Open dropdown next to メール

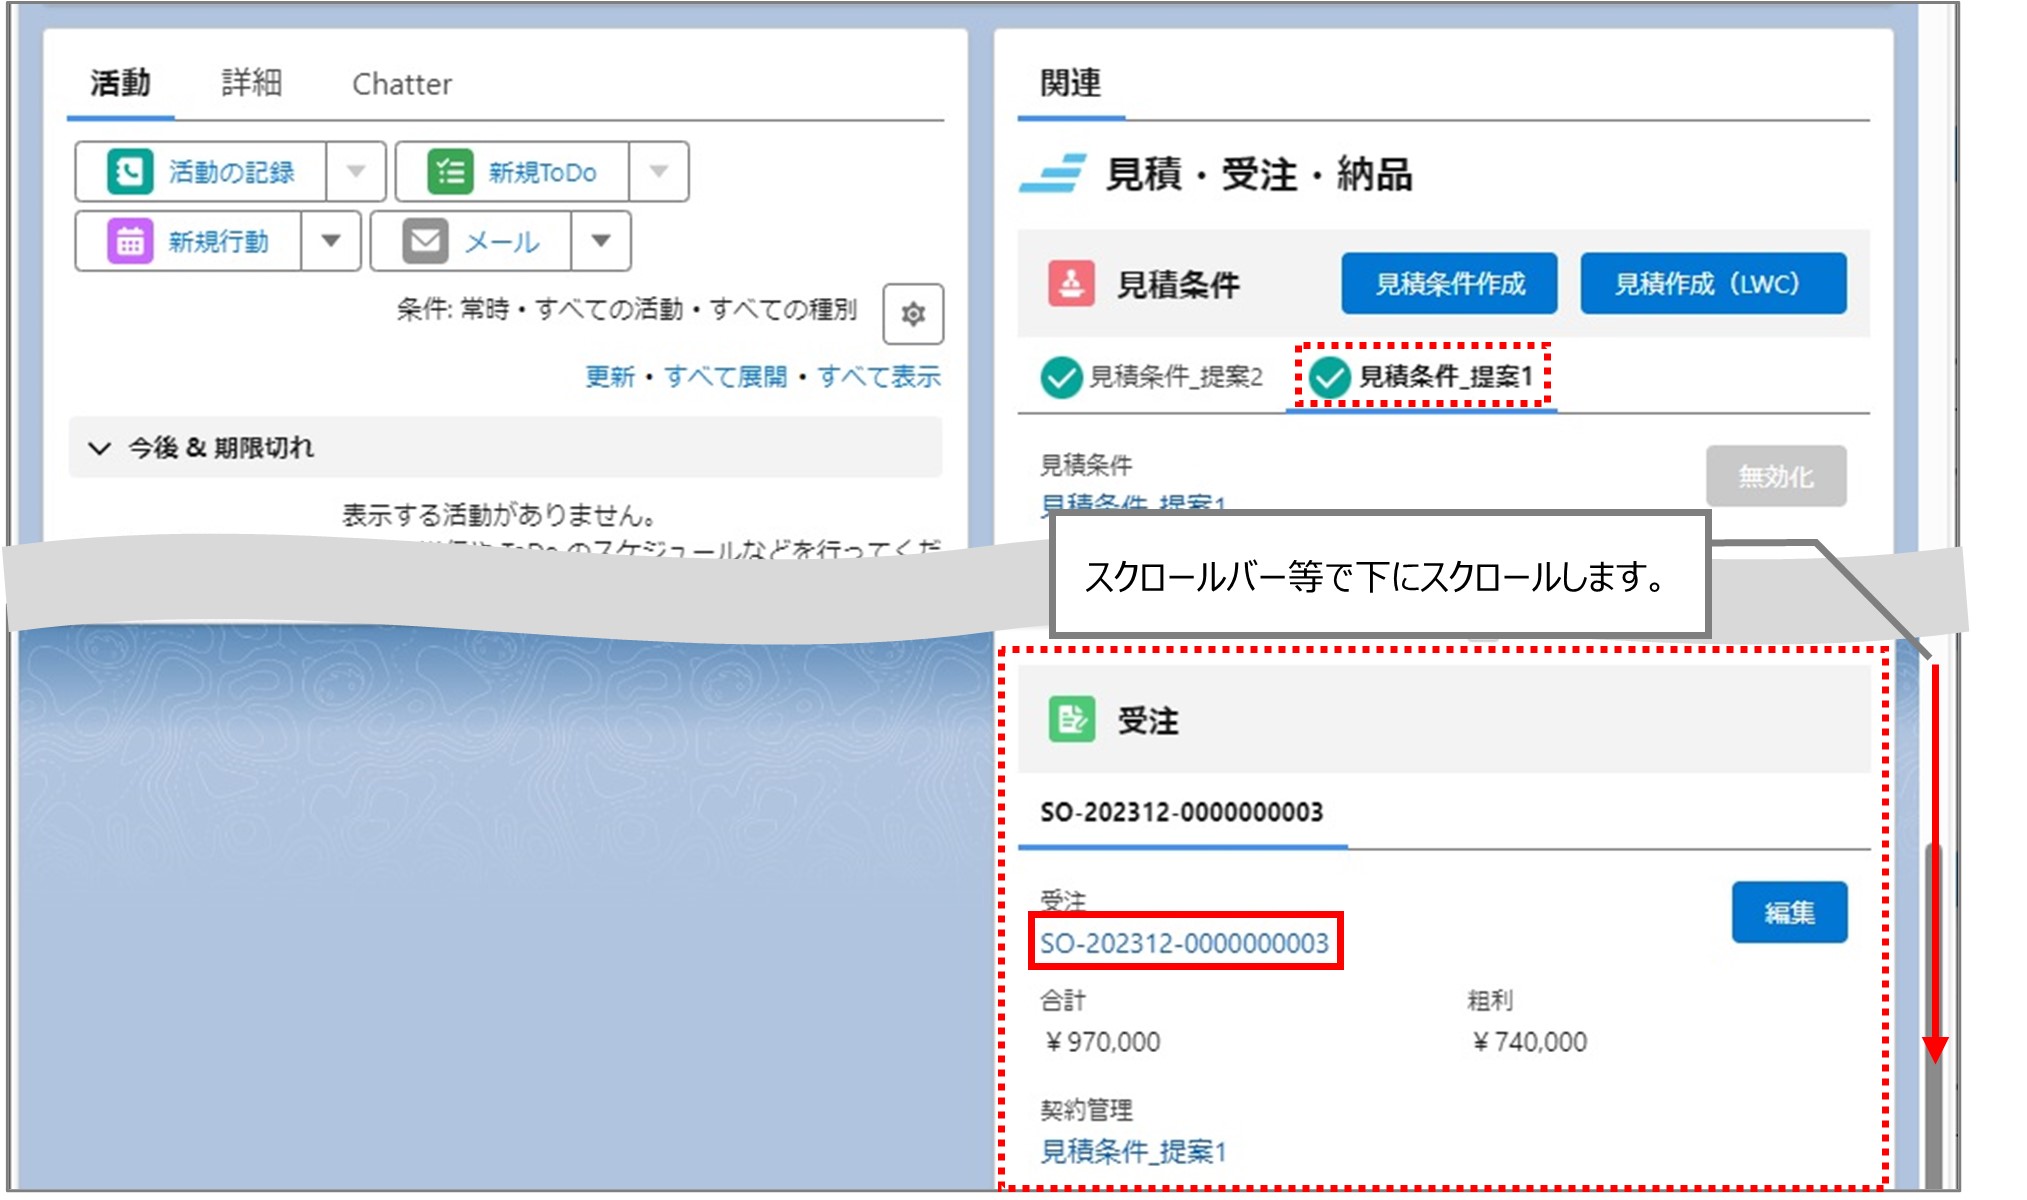coord(601,241)
